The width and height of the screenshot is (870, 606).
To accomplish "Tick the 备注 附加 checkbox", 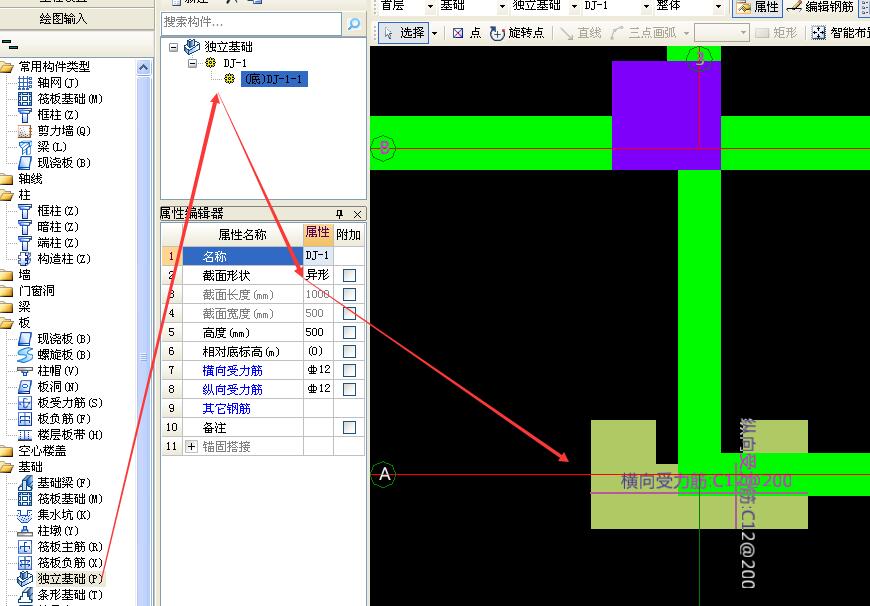I will [x=349, y=427].
